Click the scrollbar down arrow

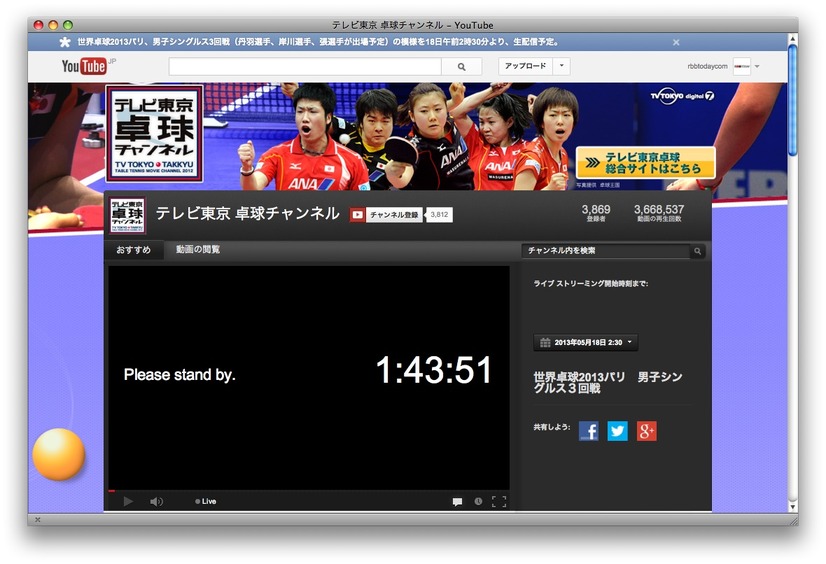coord(792,507)
